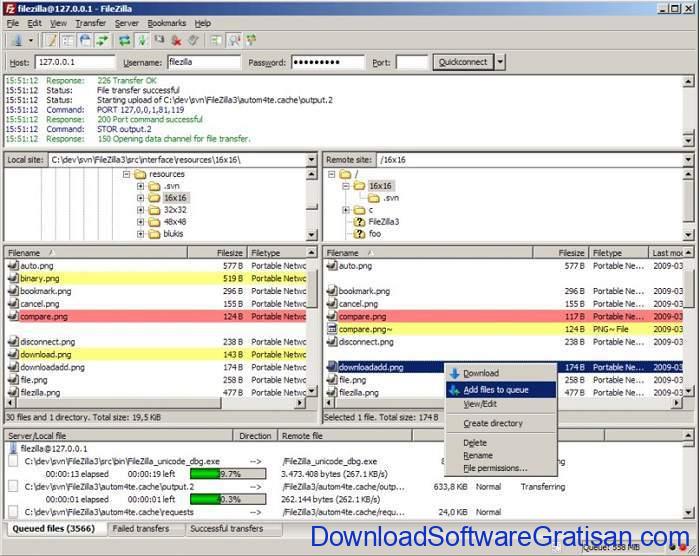
Task: Expand the local 32x32 folder node
Action: pos(141,210)
